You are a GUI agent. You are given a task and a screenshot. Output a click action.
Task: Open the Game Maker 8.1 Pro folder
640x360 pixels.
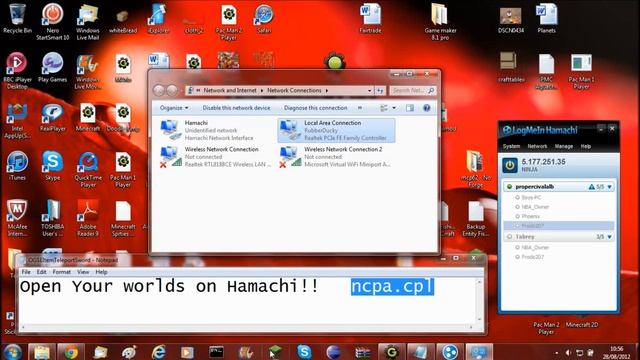coord(440,21)
